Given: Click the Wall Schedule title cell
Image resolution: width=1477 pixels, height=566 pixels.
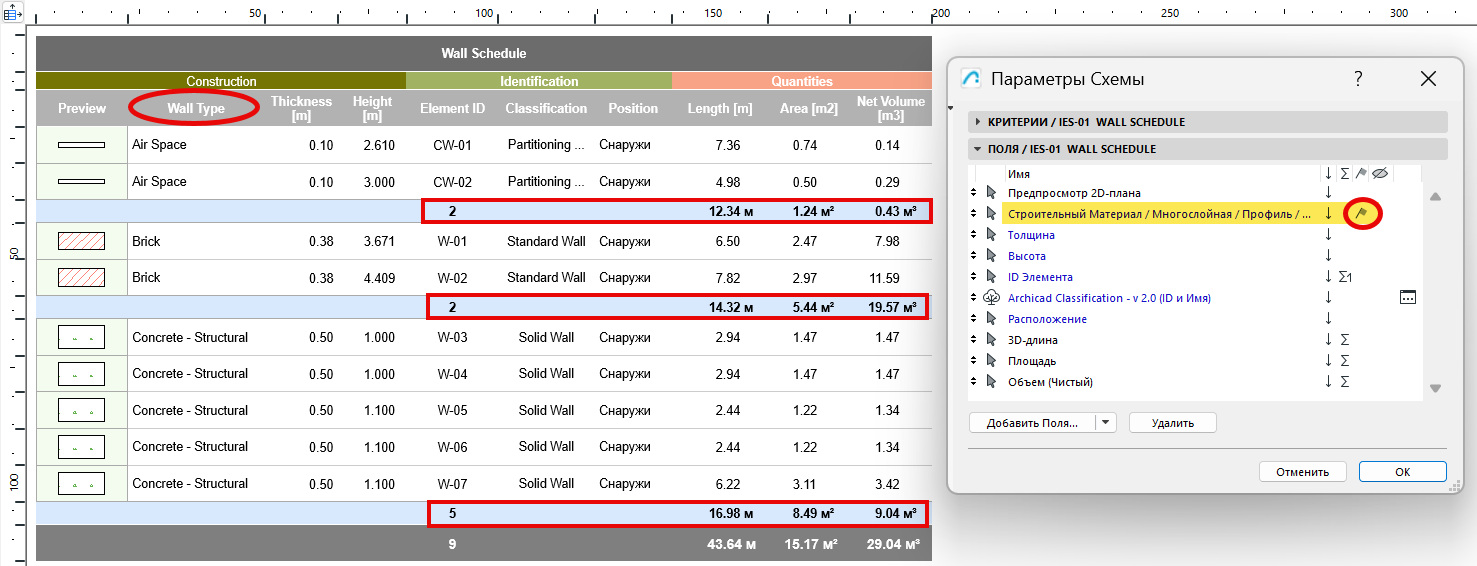Looking at the screenshot, I should (x=484, y=53).
